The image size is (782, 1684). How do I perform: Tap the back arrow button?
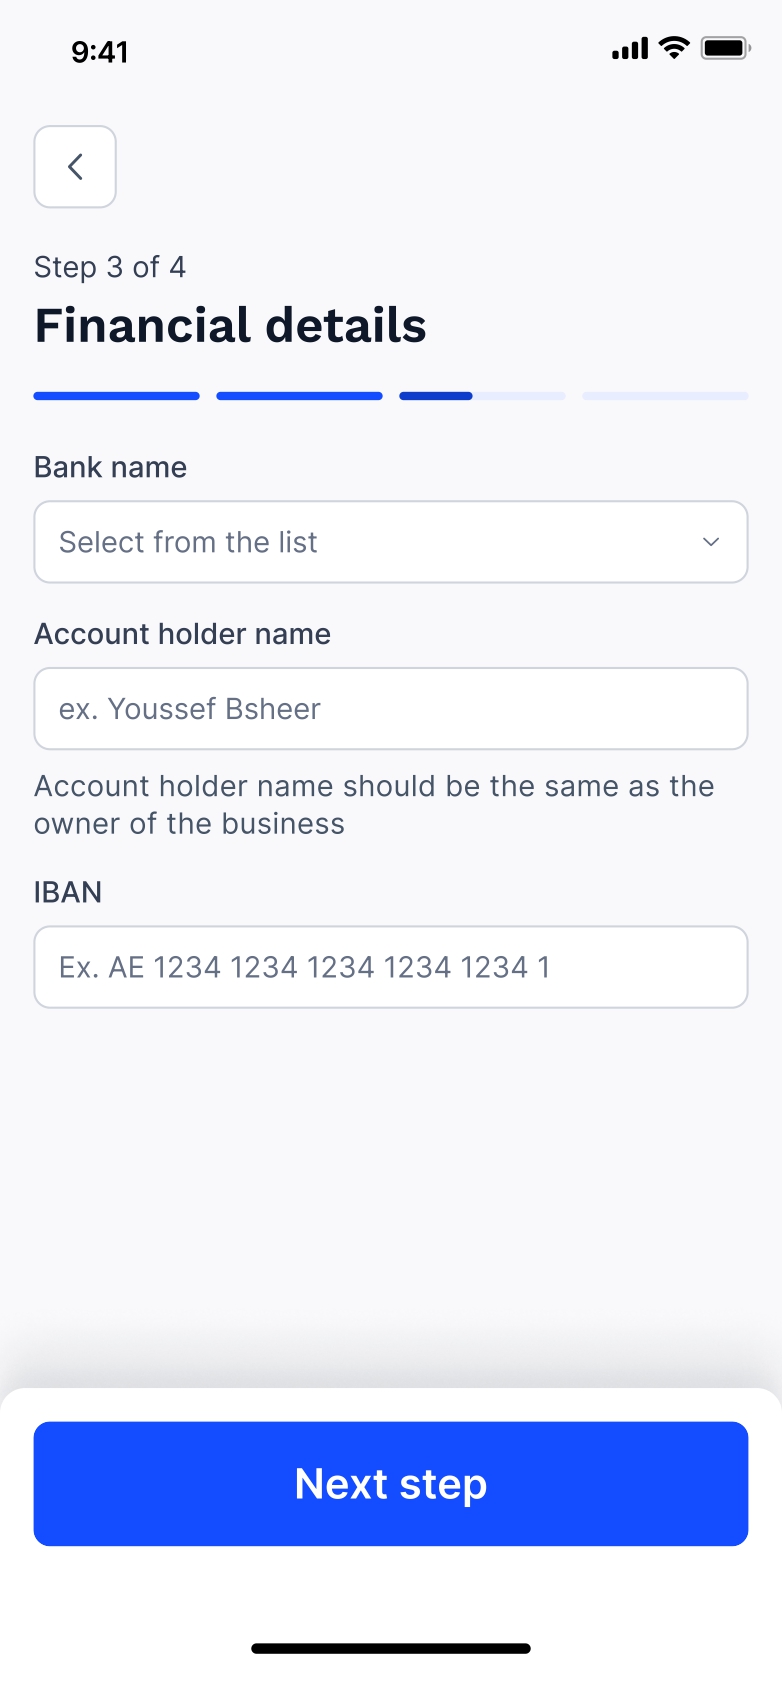click(75, 167)
